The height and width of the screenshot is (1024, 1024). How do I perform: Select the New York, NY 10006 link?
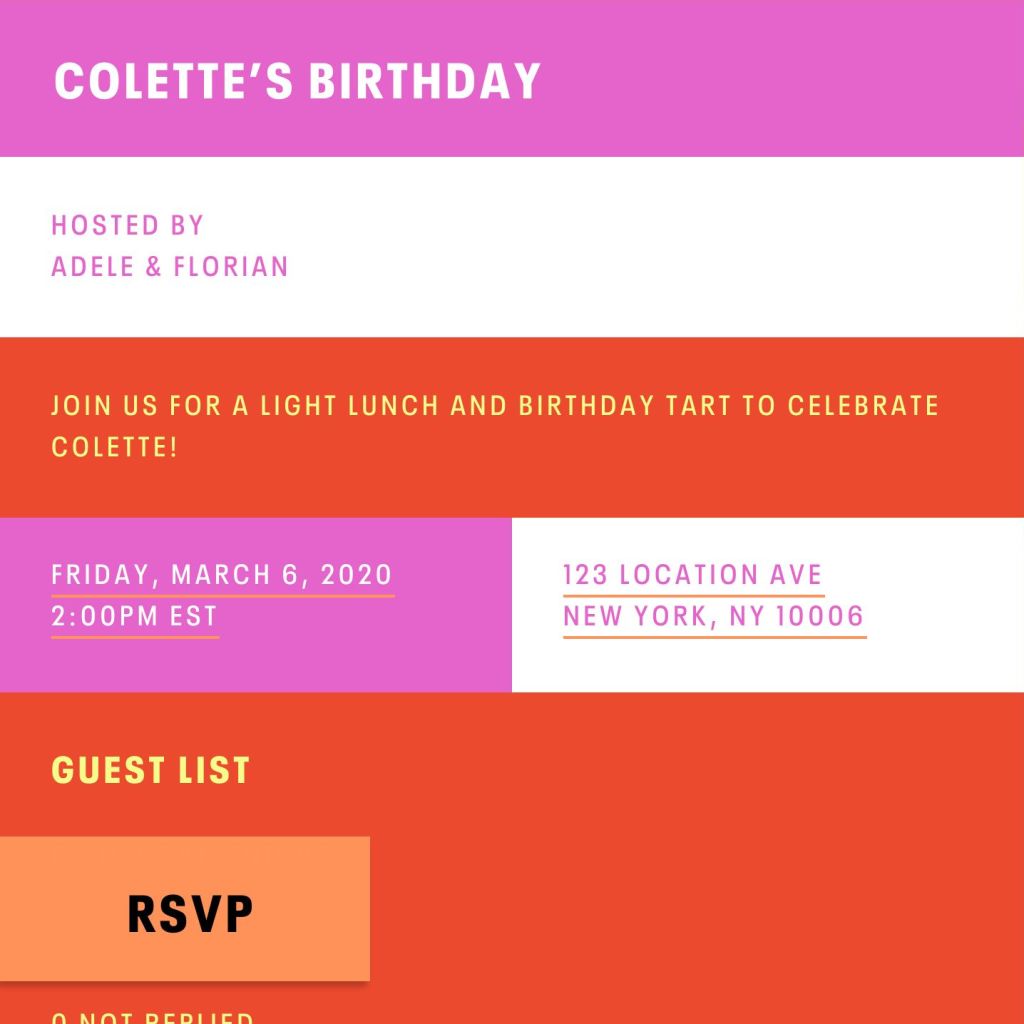[x=714, y=616]
